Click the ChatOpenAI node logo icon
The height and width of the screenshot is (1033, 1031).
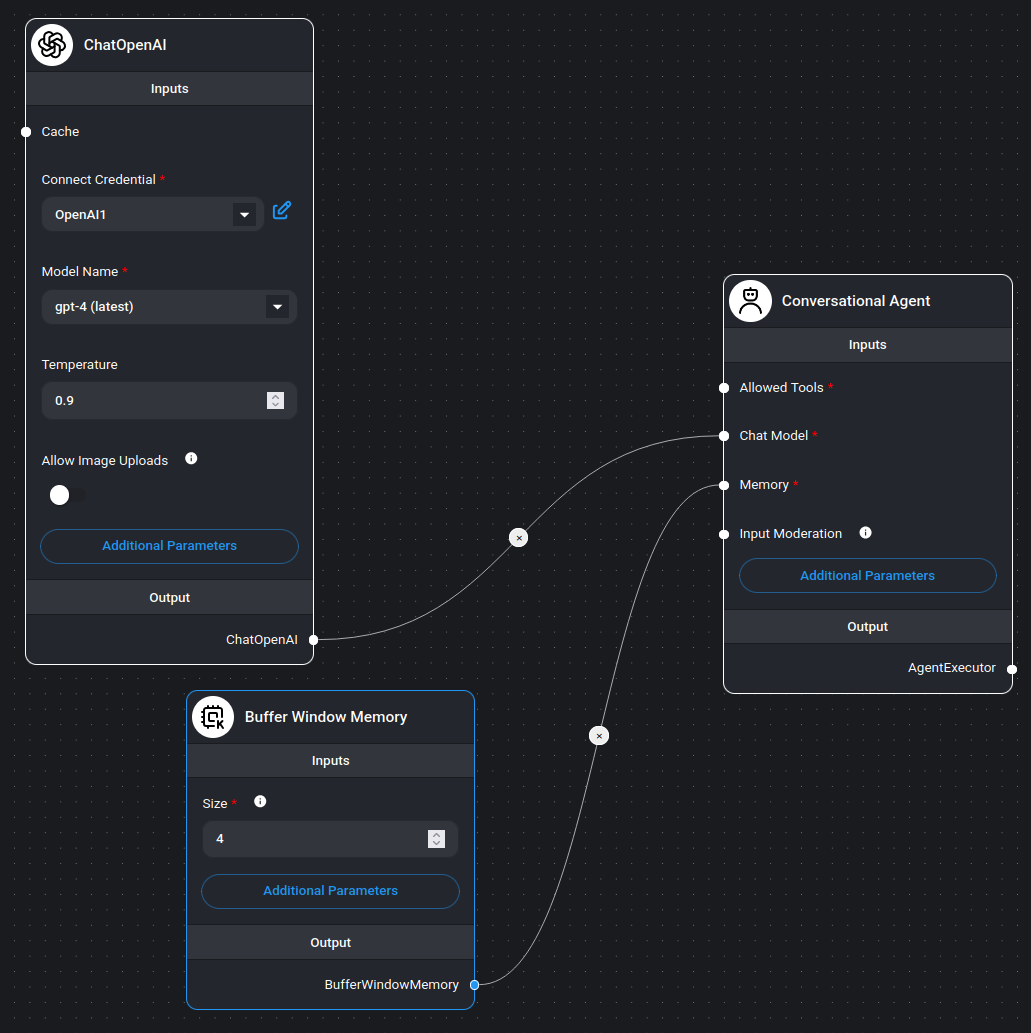click(52, 45)
